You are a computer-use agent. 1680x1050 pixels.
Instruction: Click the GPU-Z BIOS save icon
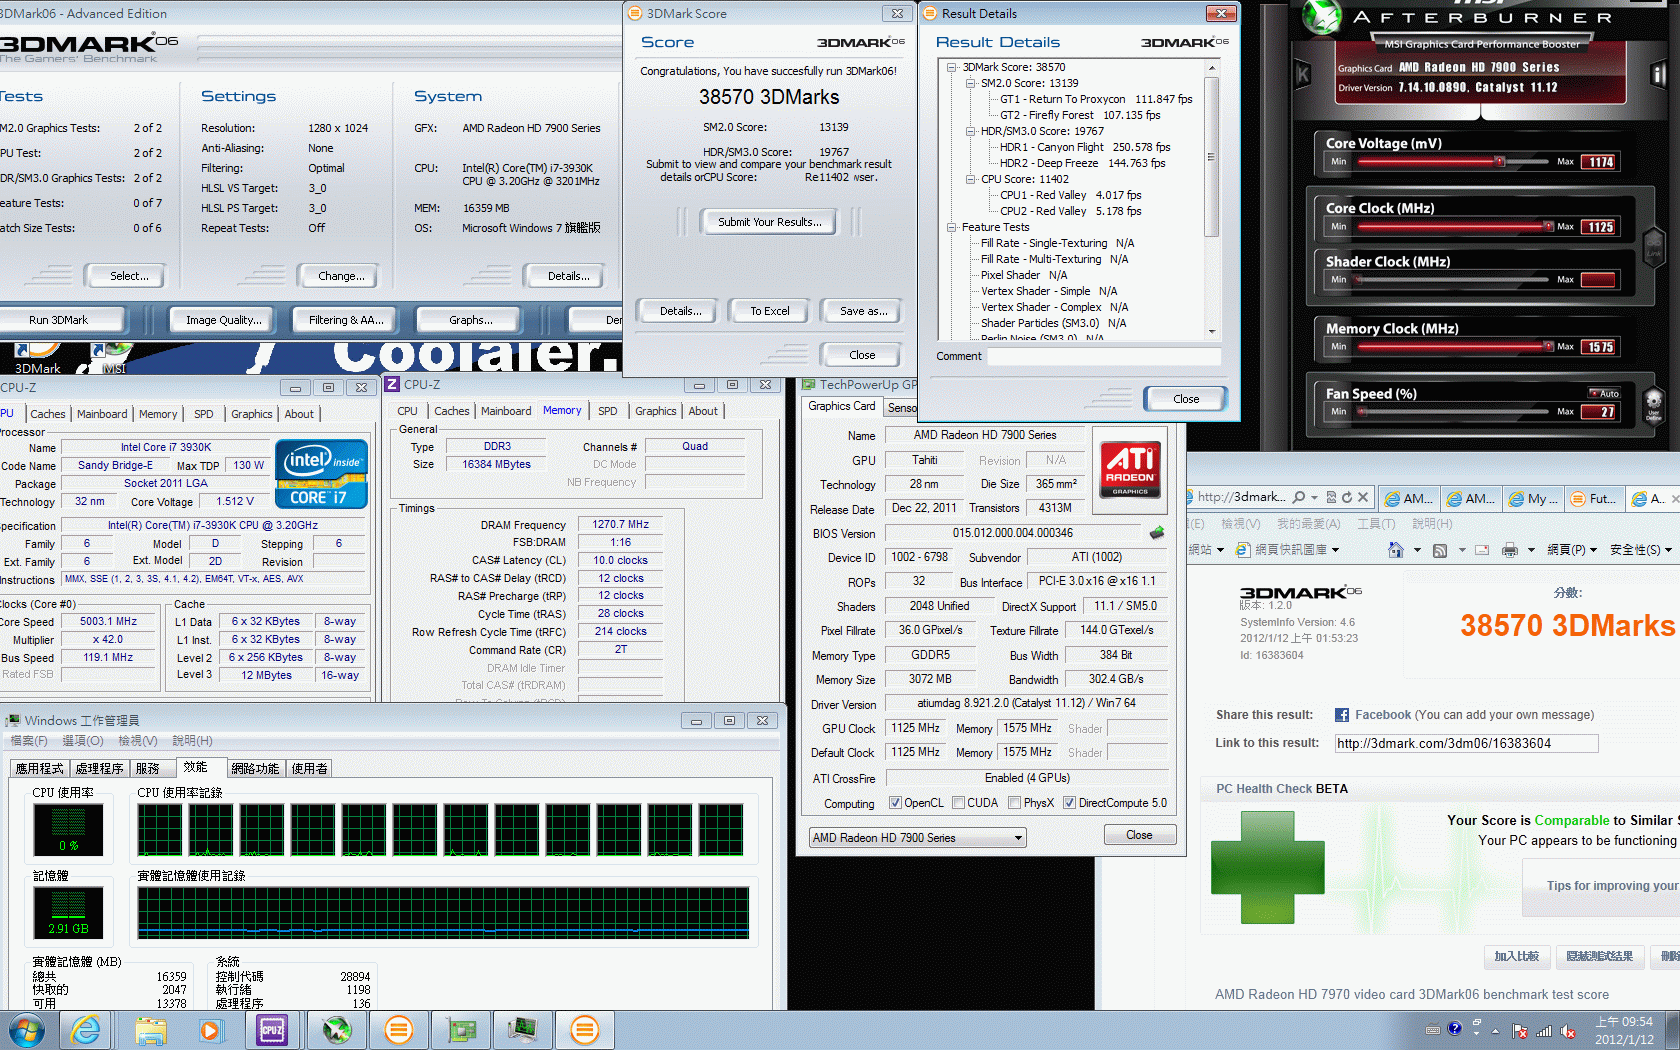pyautogui.click(x=1157, y=533)
